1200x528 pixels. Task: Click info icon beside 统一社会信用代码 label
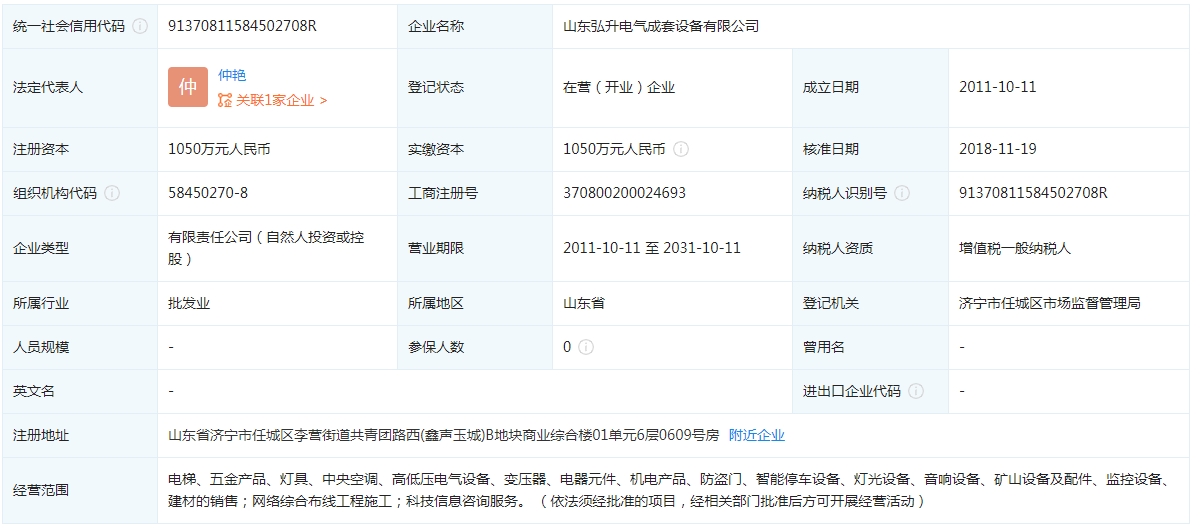[x=140, y=27]
